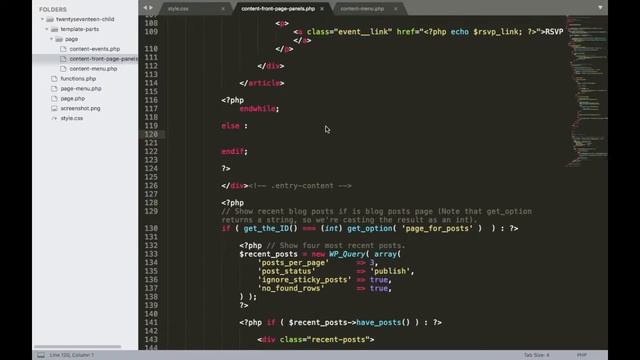Click the .entry-content HTML comment

click(300, 186)
